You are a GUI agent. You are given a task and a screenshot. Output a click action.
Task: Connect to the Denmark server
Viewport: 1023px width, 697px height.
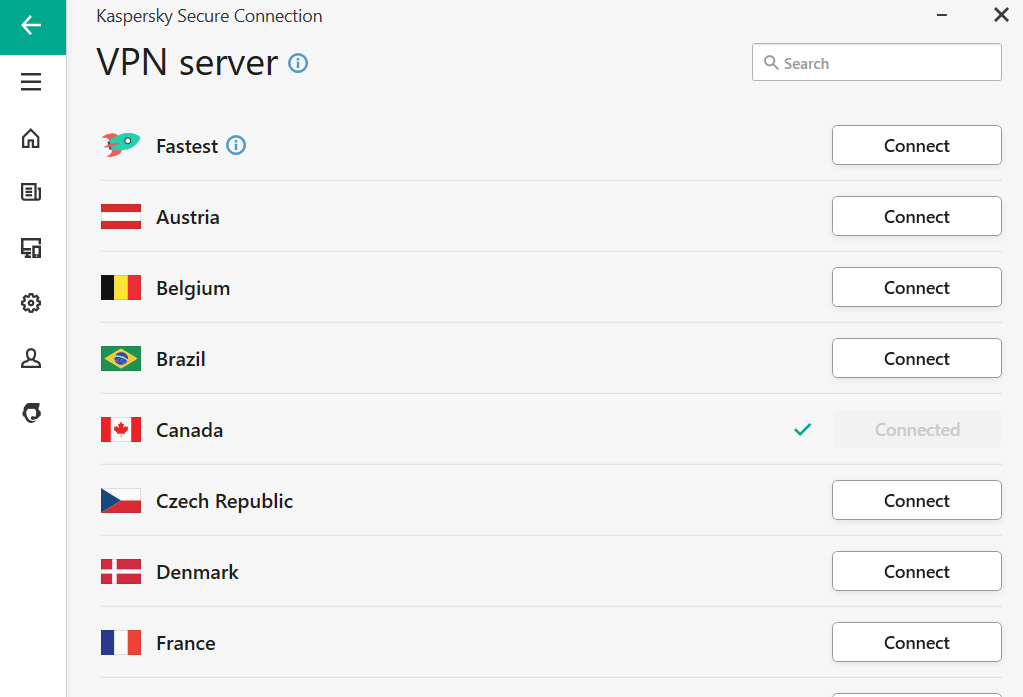(x=916, y=571)
